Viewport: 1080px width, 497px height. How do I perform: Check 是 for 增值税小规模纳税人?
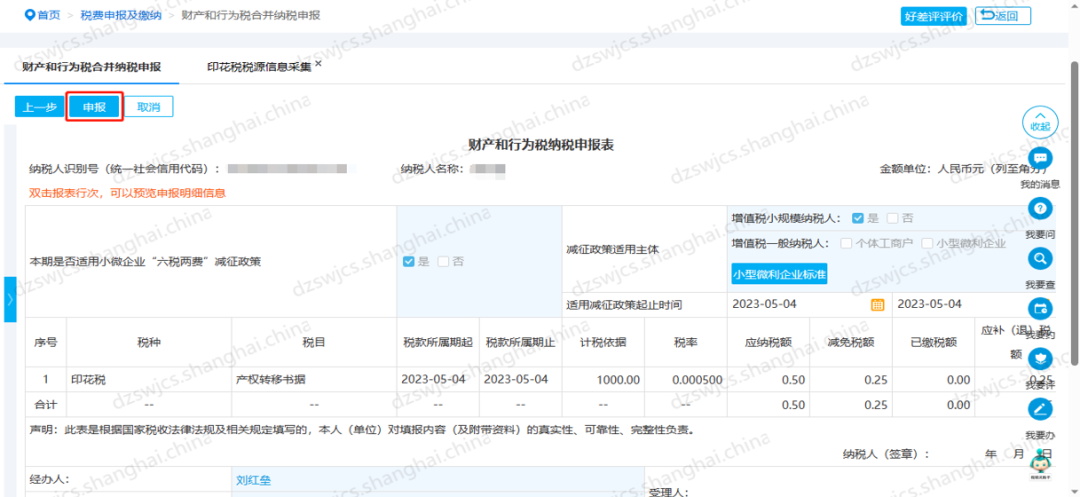(858, 218)
